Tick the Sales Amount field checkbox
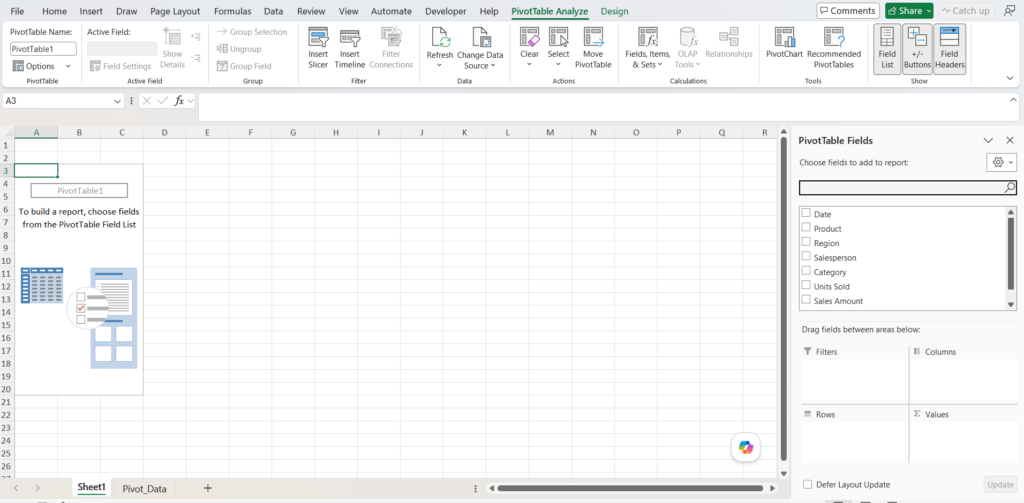 click(x=806, y=300)
